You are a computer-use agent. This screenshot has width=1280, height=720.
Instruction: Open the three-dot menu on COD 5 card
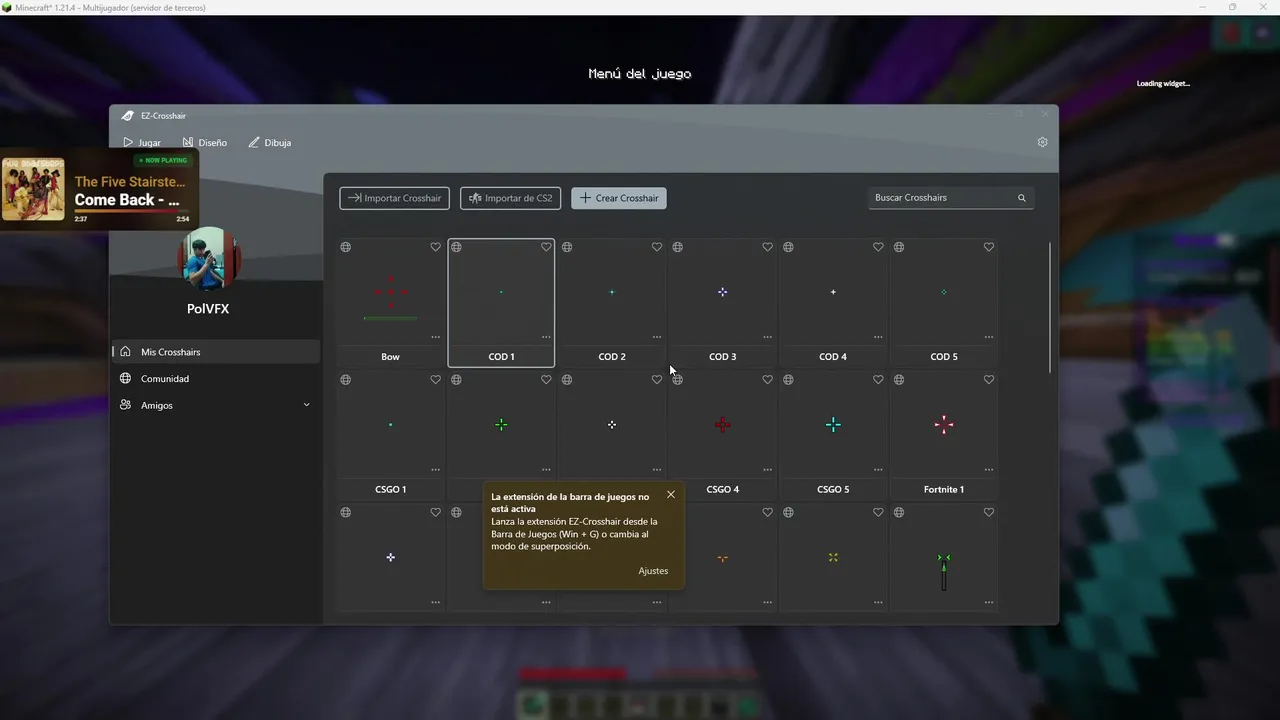tap(989, 337)
